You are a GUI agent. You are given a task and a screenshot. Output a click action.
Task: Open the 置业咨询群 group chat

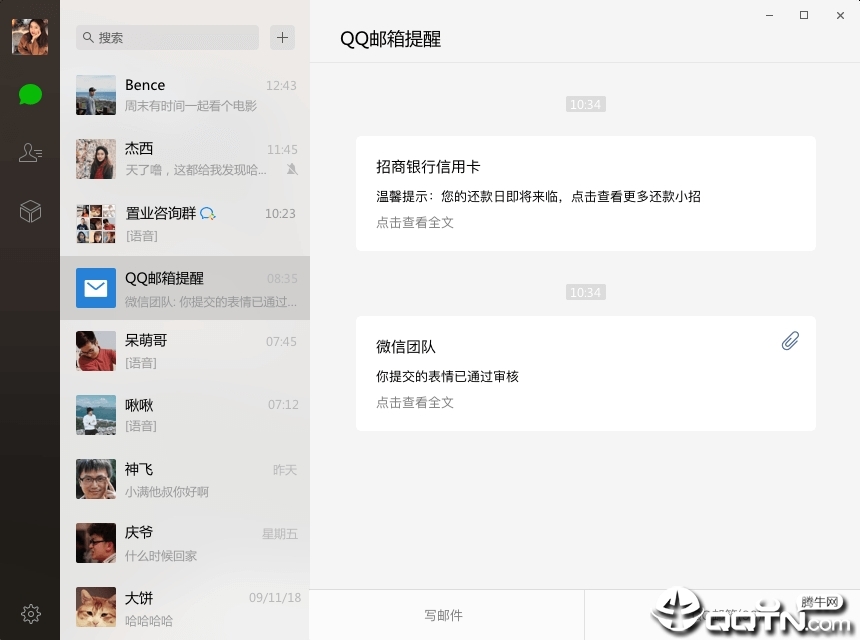click(185, 223)
